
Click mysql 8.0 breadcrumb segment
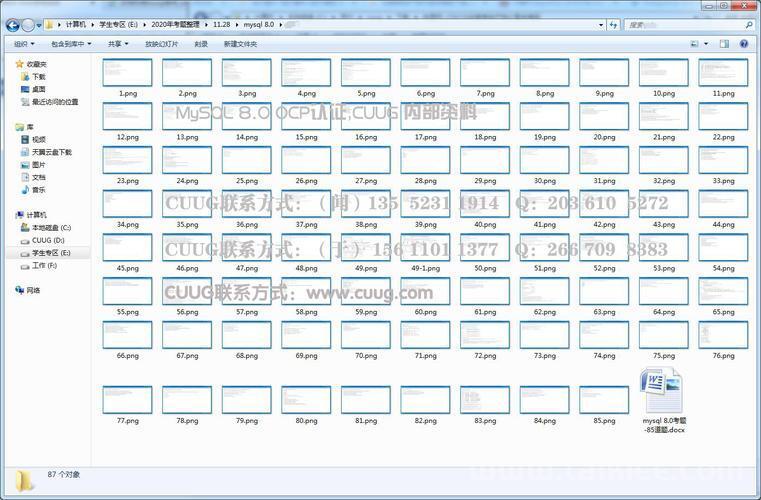(259, 24)
